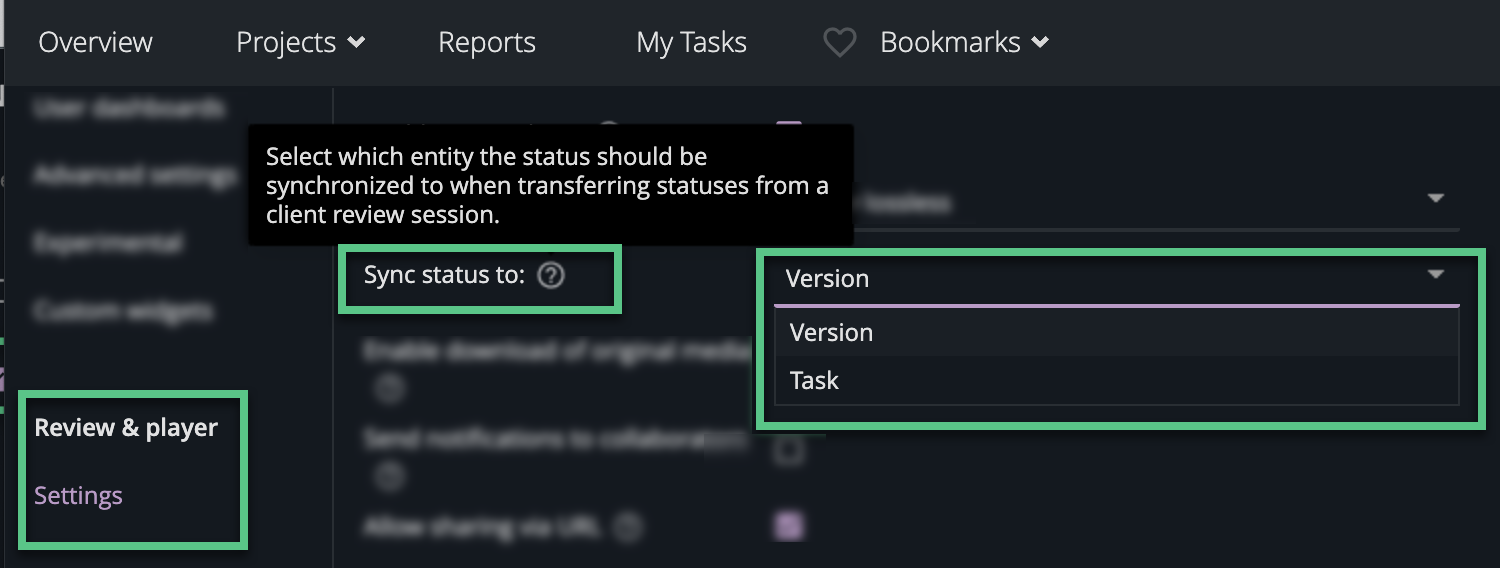The image size is (1500, 568).
Task: Click the Sync status help question icon
Action: click(551, 276)
